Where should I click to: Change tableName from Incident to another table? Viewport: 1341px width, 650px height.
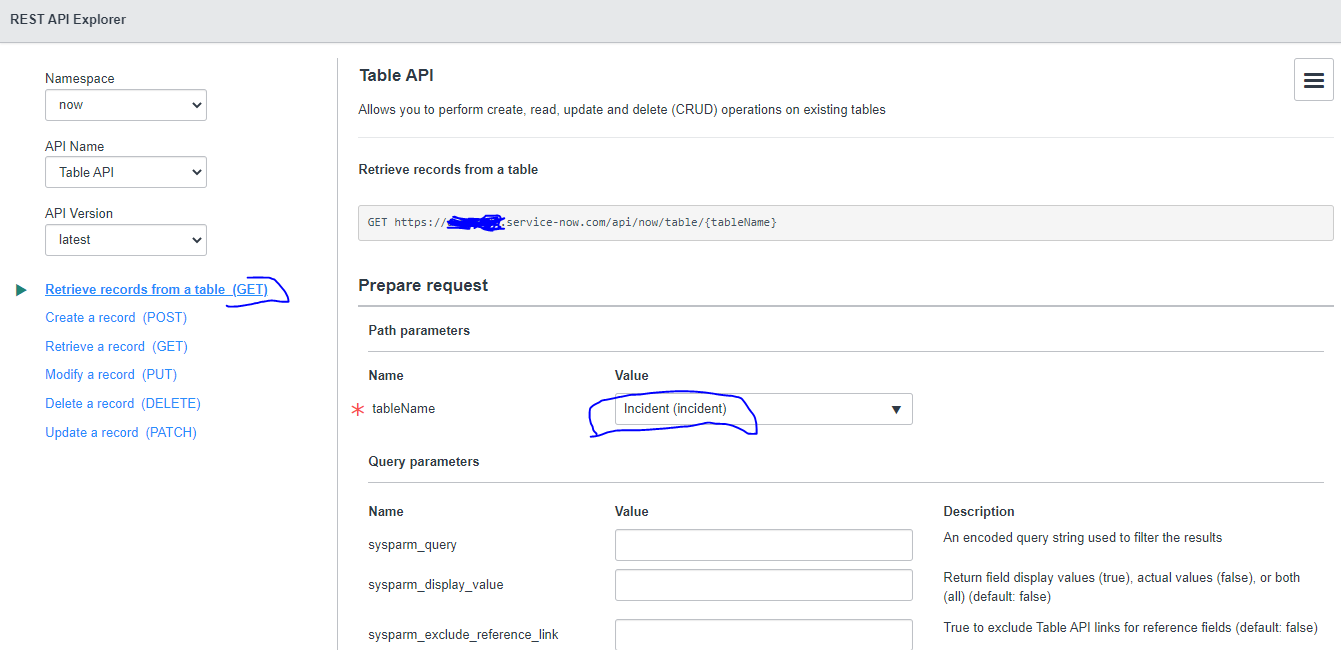[763, 409]
